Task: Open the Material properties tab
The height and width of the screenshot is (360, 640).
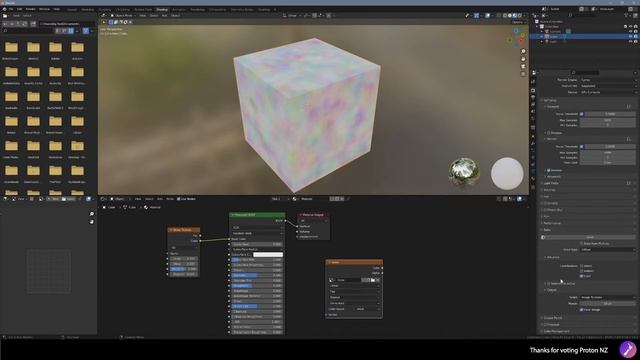Action: click(533, 179)
